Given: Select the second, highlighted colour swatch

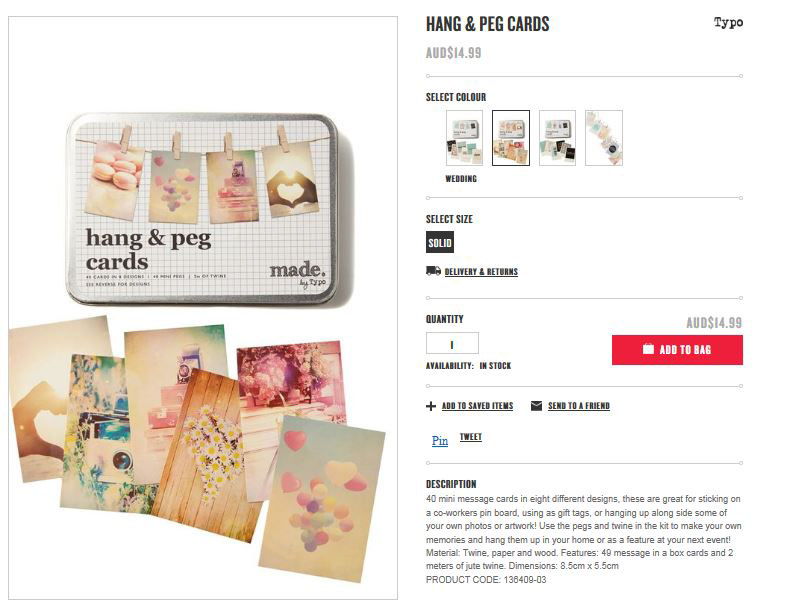Looking at the screenshot, I should 511,138.
